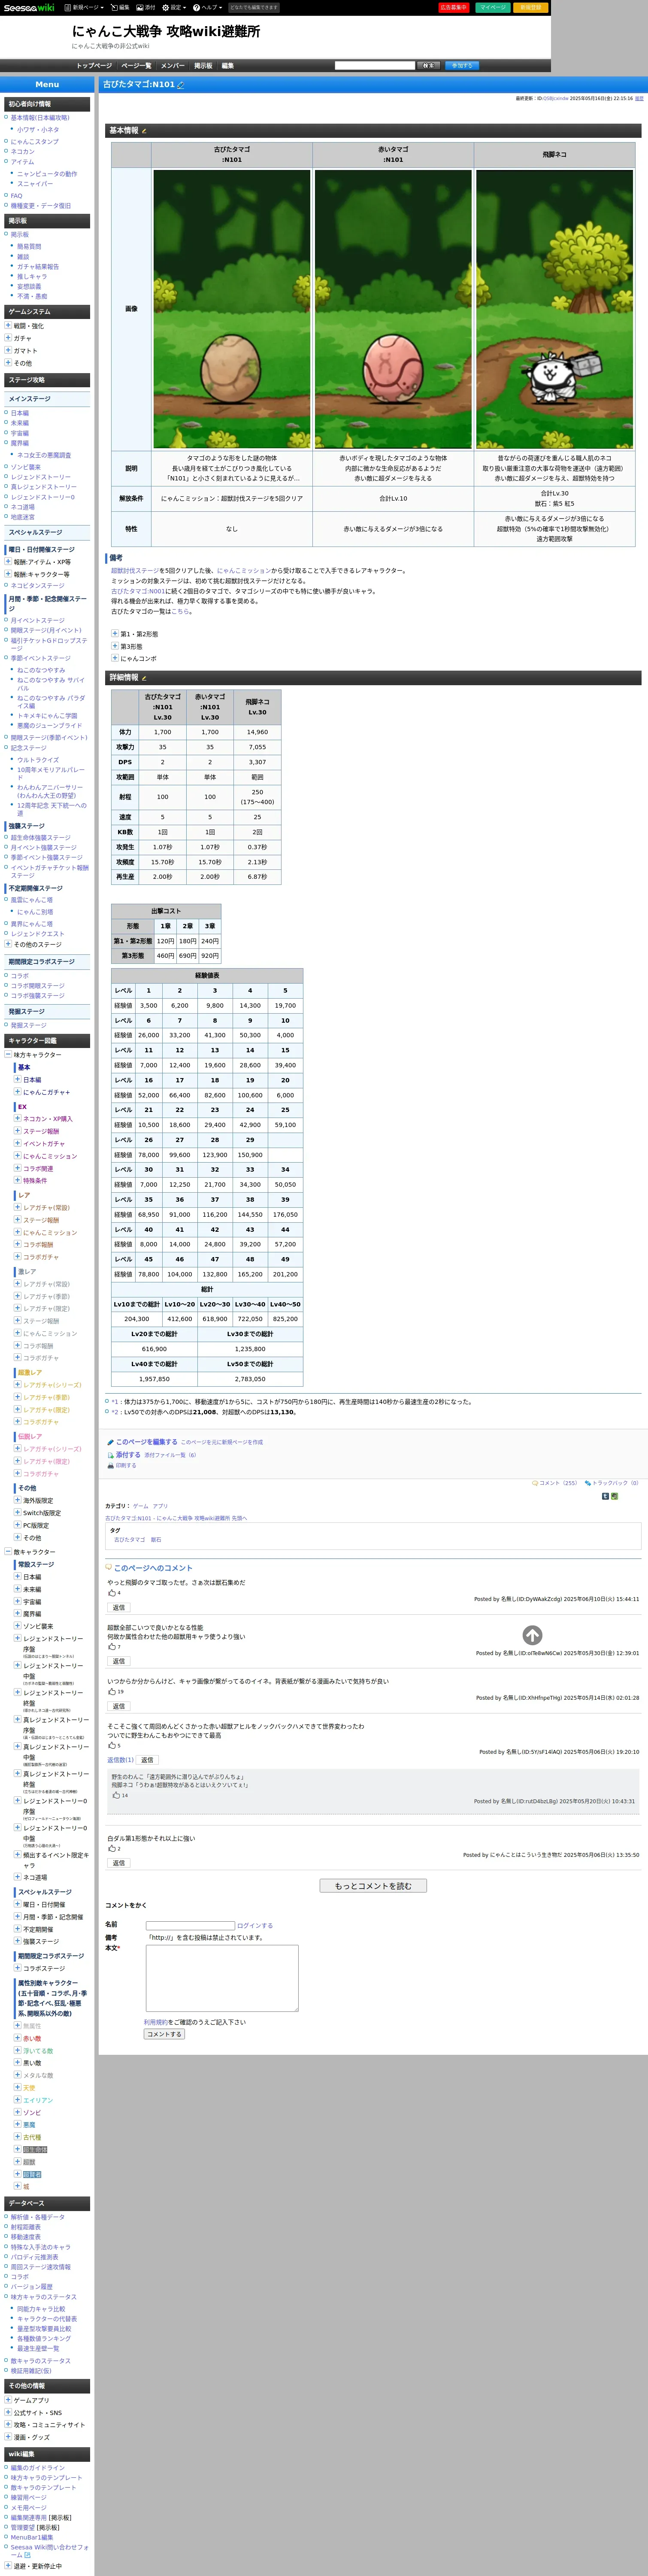Click the comment bubble icon beside コメント (255)
The width and height of the screenshot is (648, 2576).
tap(535, 1483)
